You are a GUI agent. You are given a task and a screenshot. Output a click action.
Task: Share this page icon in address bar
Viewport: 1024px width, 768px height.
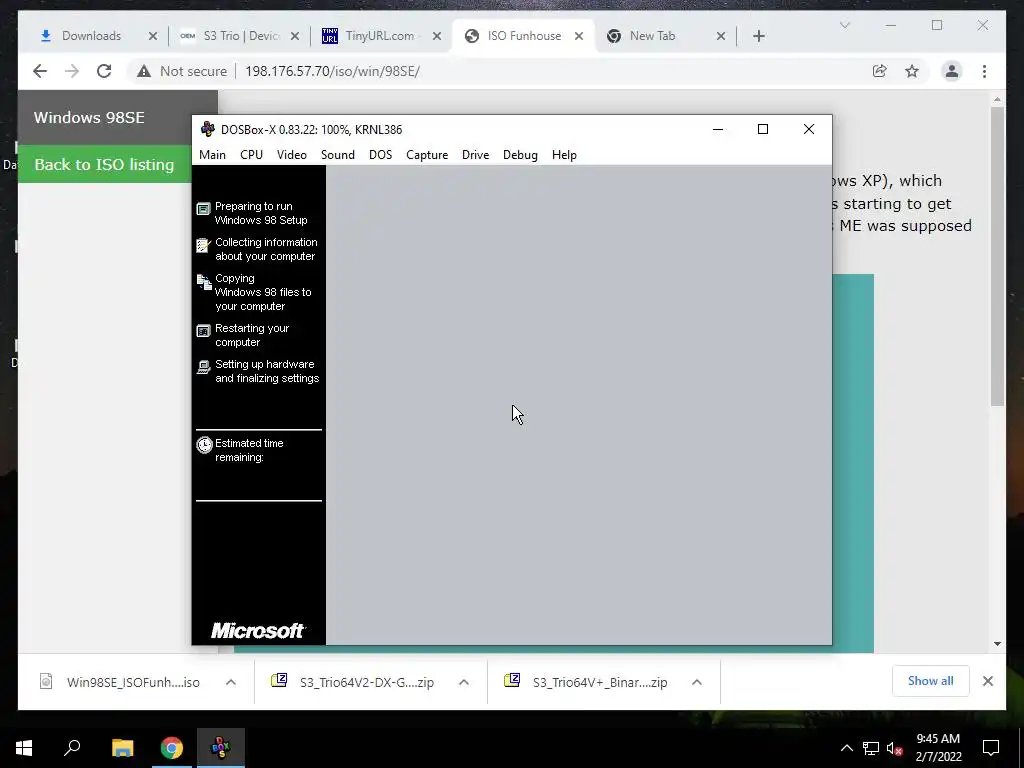pyautogui.click(x=880, y=71)
